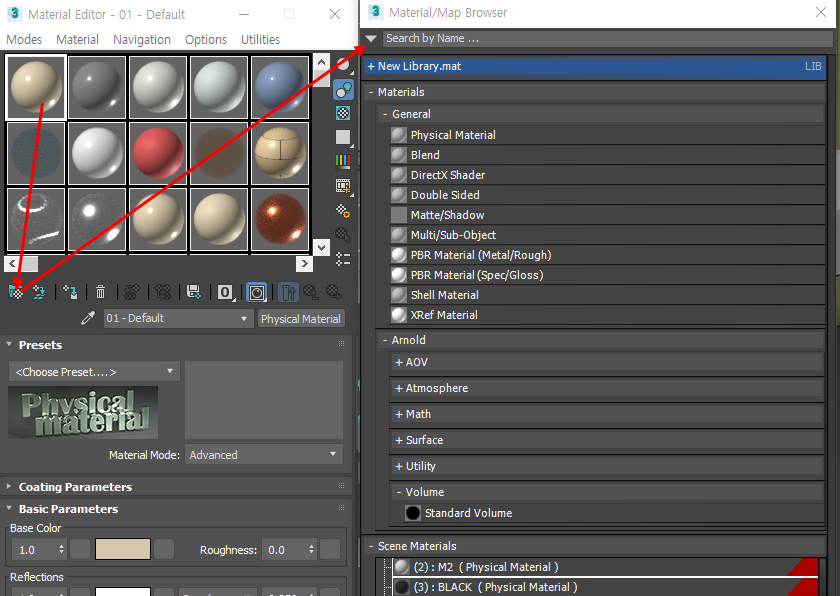Viewport: 840px width, 596px height.
Task: Select the red sphere sample slot
Action: click(x=158, y=153)
